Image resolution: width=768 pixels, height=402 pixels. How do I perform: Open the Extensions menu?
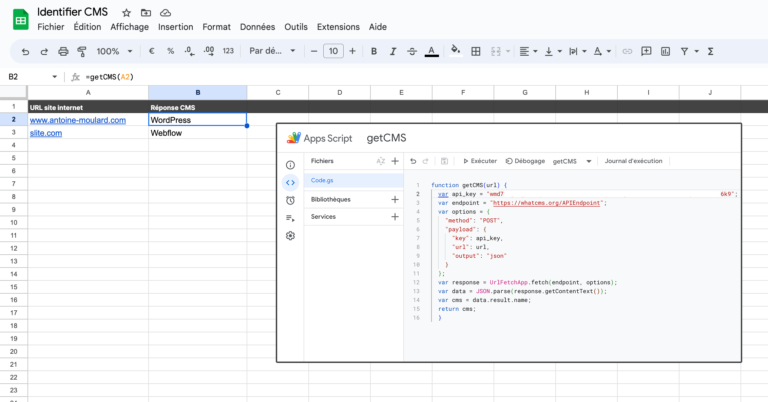point(337,27)
